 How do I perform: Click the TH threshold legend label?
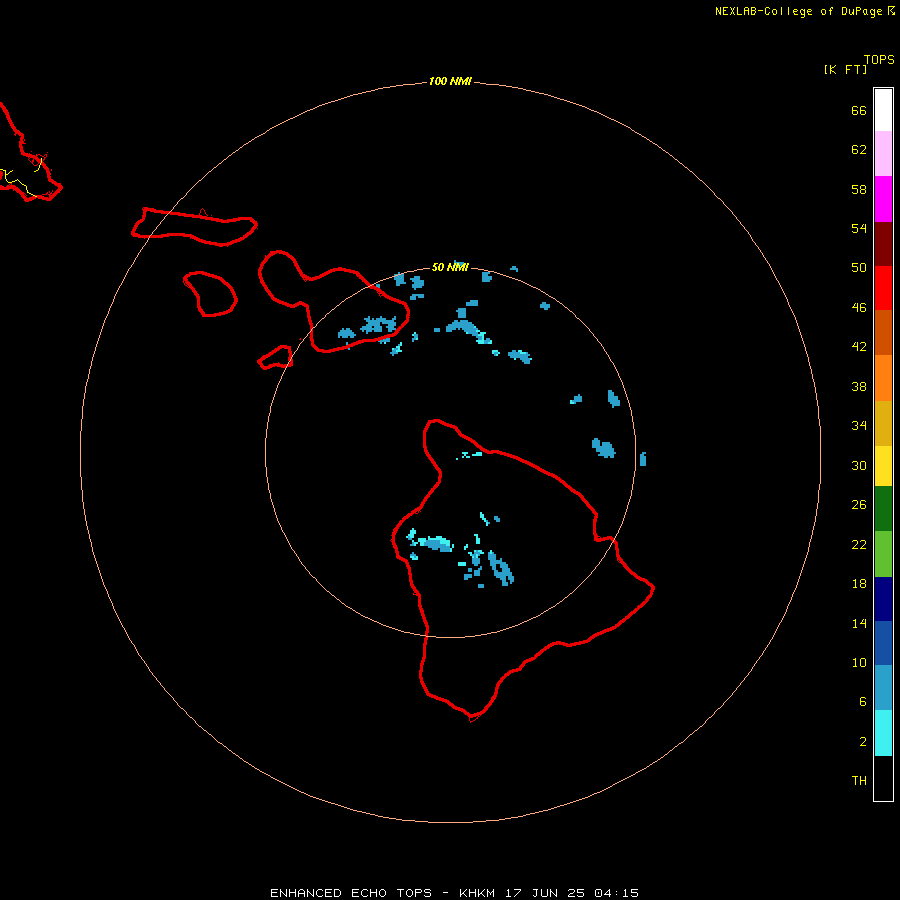click(859, 781)
